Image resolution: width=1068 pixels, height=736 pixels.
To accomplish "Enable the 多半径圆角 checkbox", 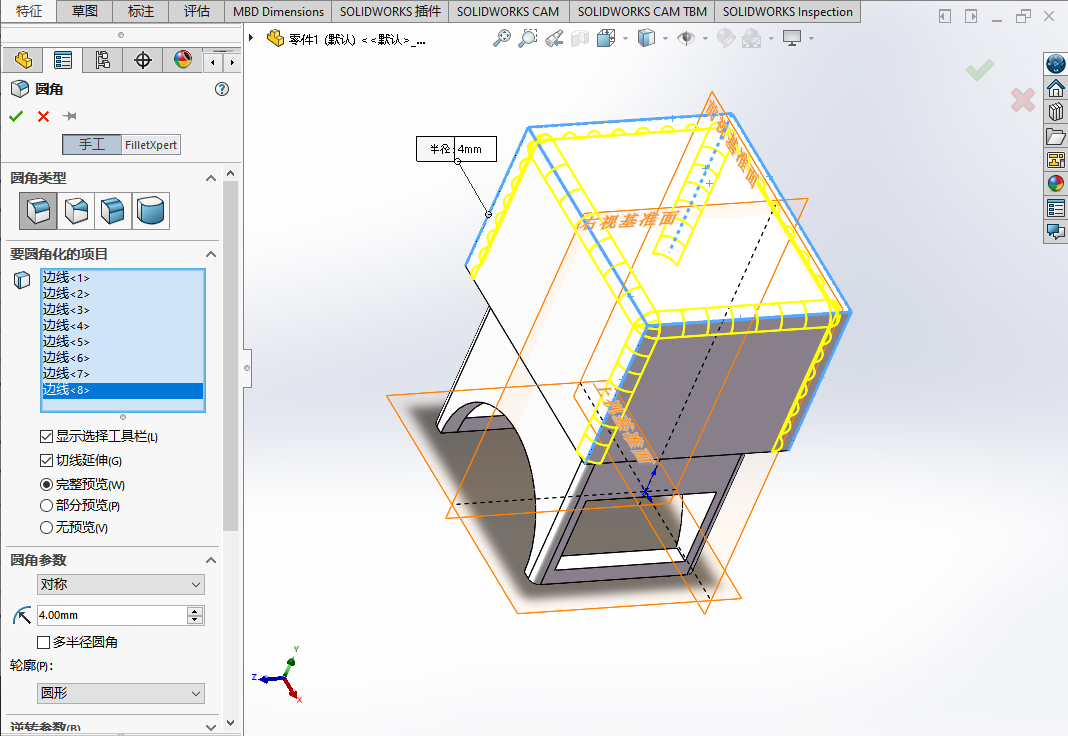I will [x=44, y=642].
